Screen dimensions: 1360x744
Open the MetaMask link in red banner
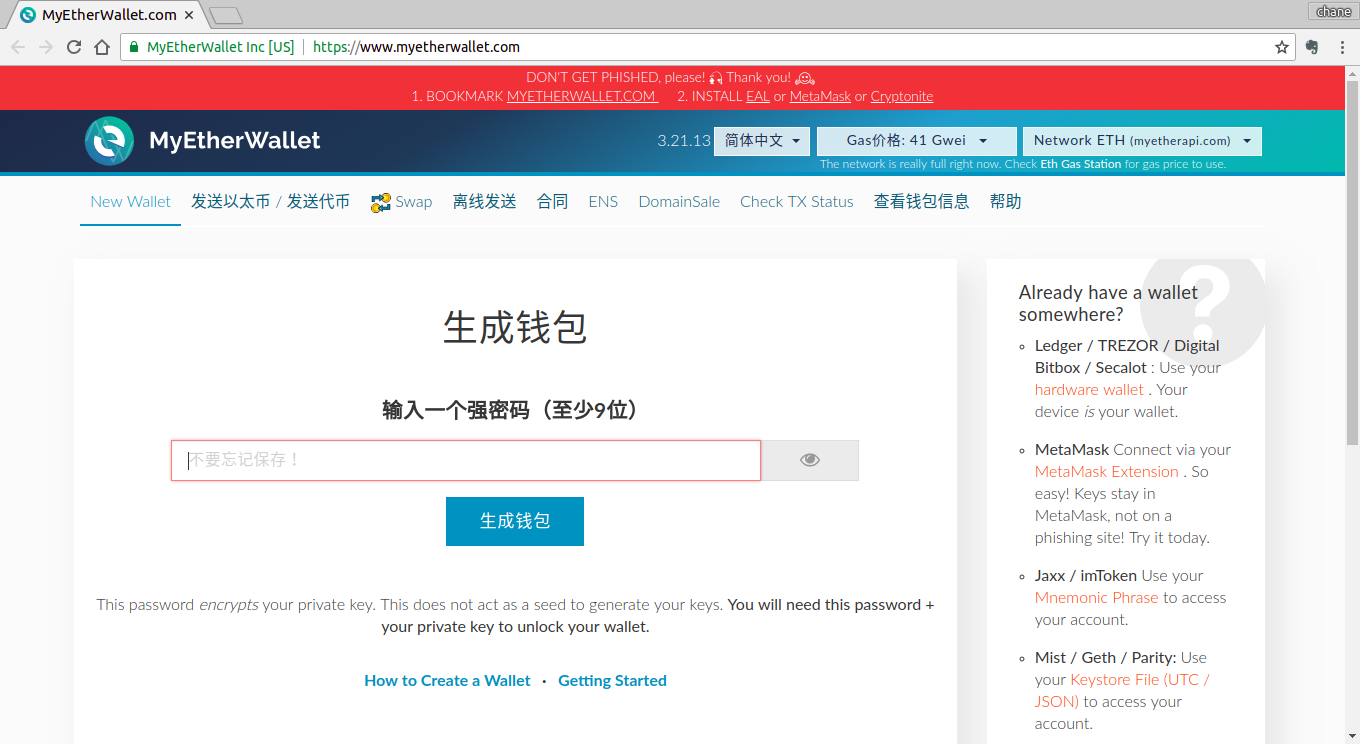point(820,97)
